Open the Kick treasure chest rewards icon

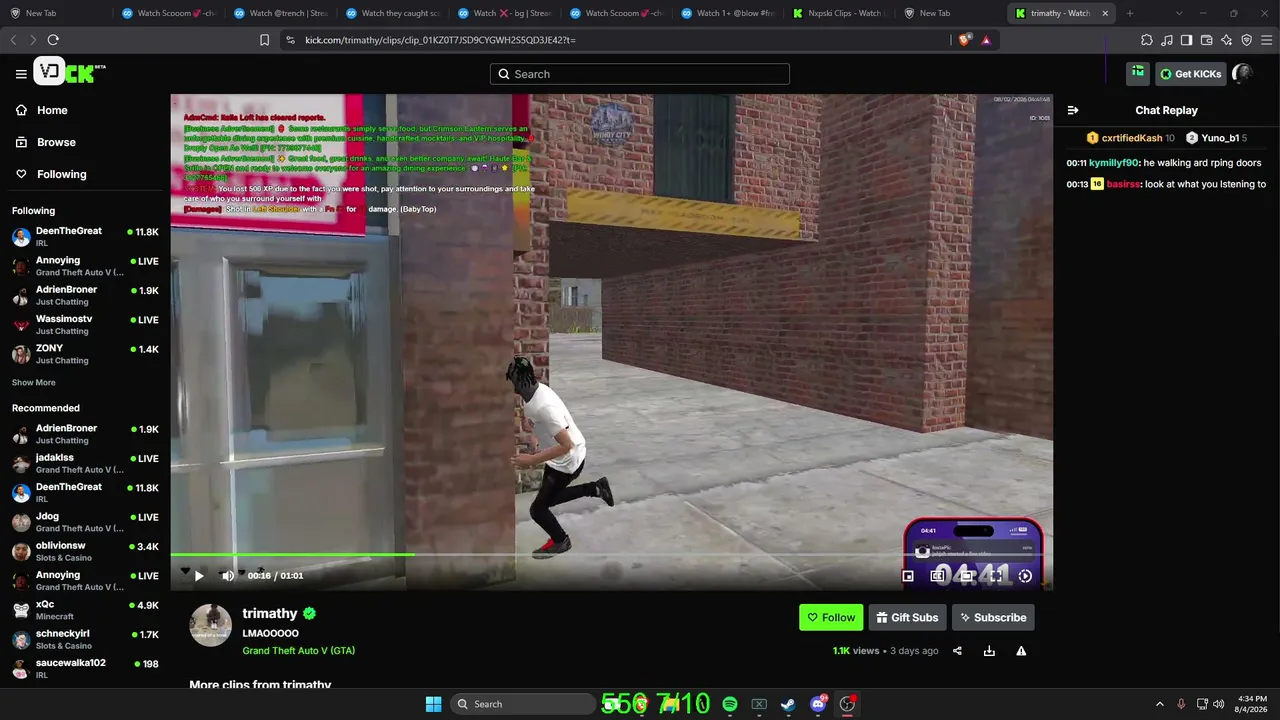coord(1138,73)
